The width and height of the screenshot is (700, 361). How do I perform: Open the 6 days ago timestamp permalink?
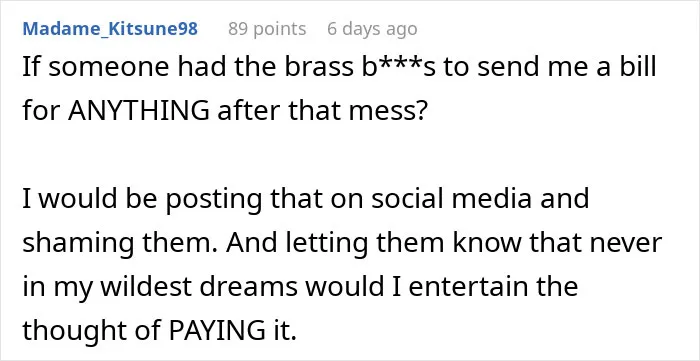372,29
